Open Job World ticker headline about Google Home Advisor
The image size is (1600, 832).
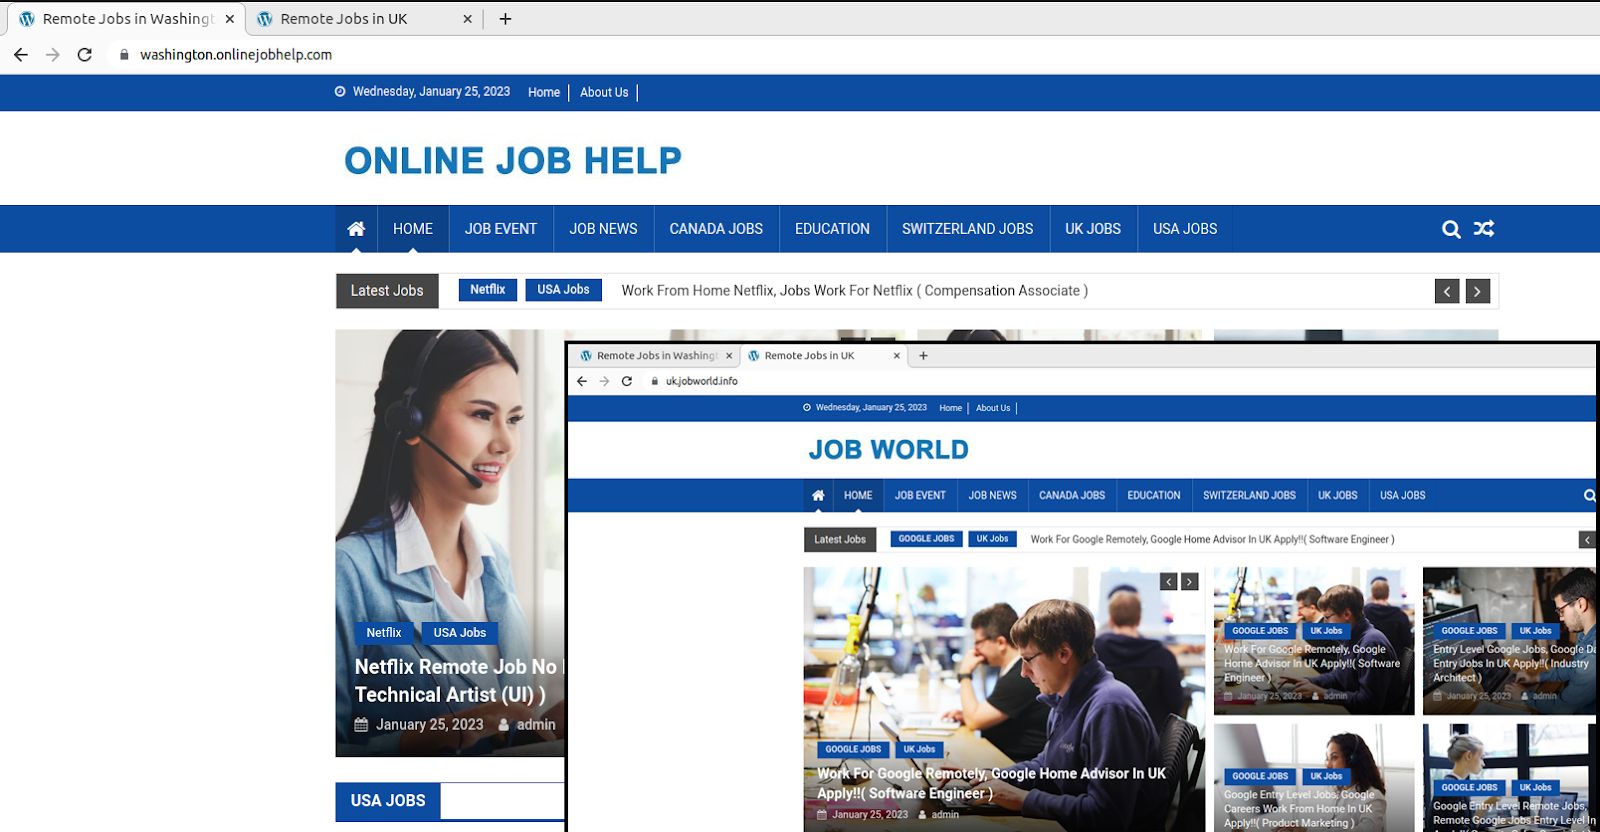coord(1212,540)
